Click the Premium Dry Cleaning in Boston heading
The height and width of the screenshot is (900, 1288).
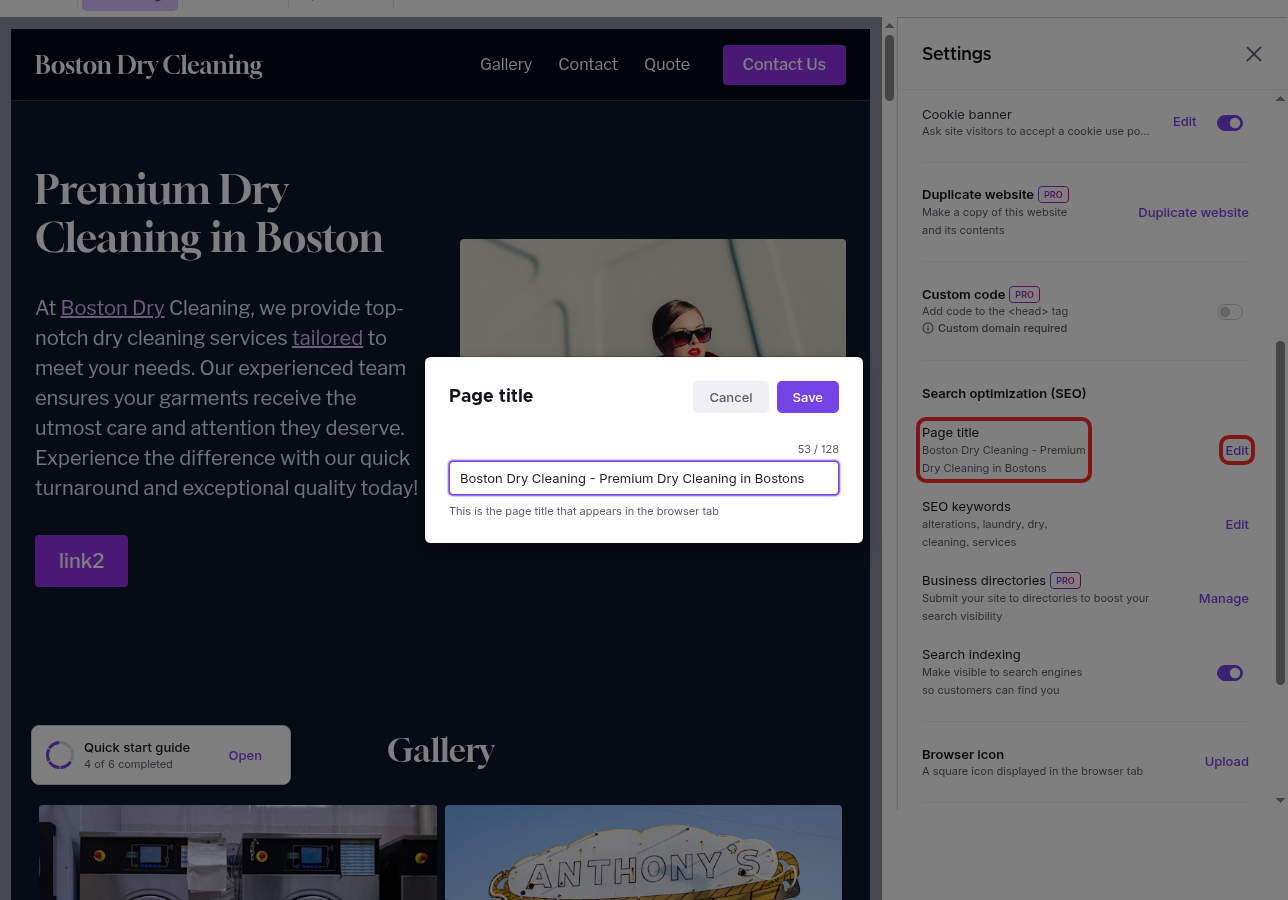tap(209, 213)
